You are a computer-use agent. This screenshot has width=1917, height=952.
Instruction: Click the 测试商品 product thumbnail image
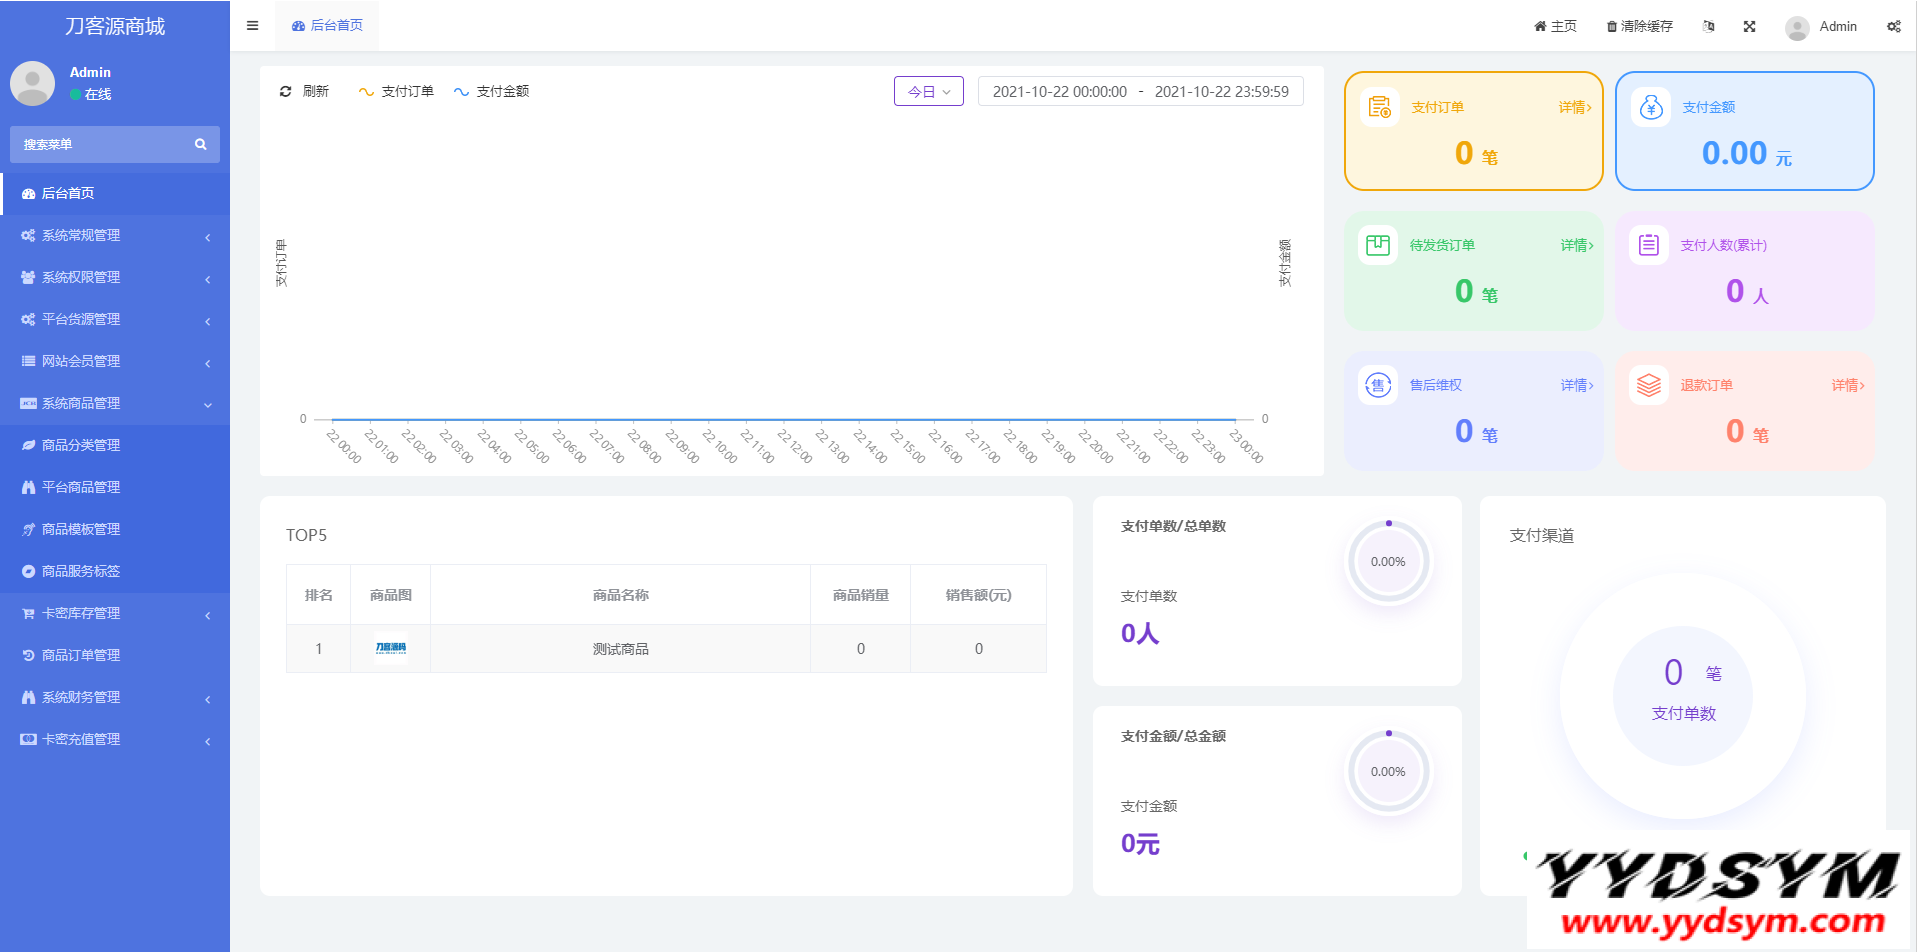[x=390, y=649]
